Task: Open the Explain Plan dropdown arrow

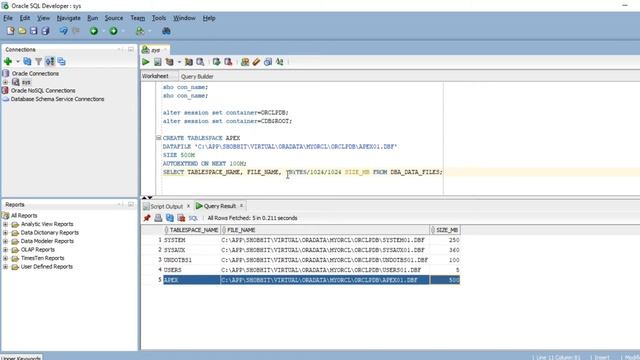Action: [179, 62]
